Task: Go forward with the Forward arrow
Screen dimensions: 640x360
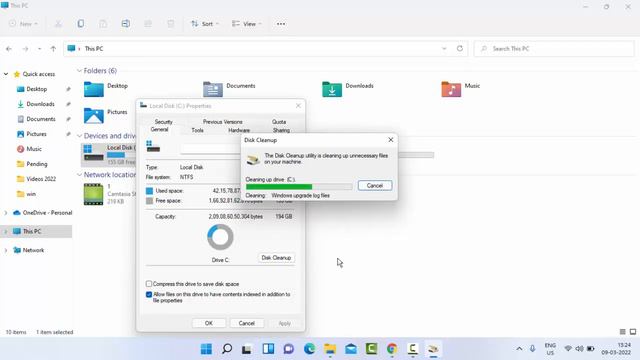Action: 25,49
